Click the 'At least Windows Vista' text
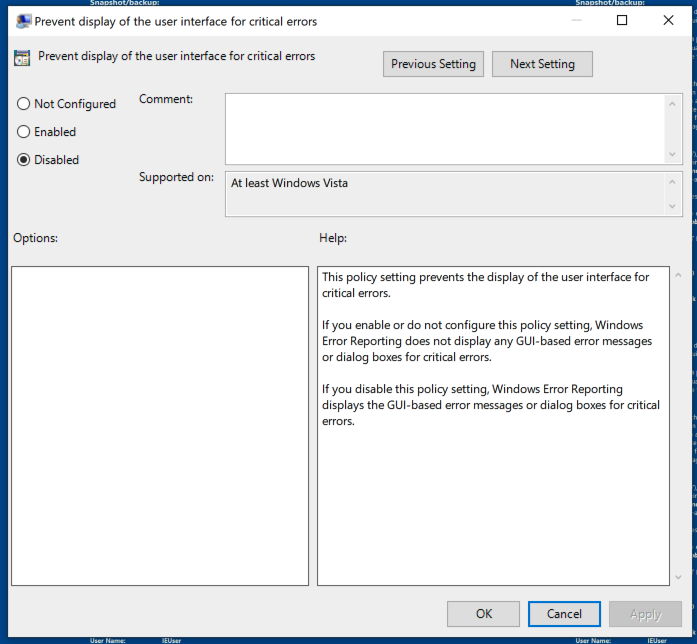The image size is (697, 644). click(289, 183)
